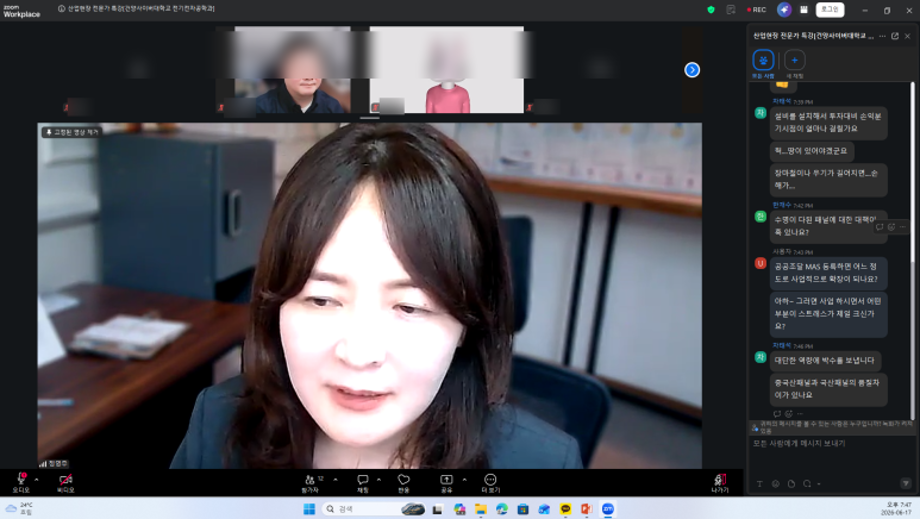Pop out the chat panel
This screenshot has height=519, width=920.
(x=895, y=36)
